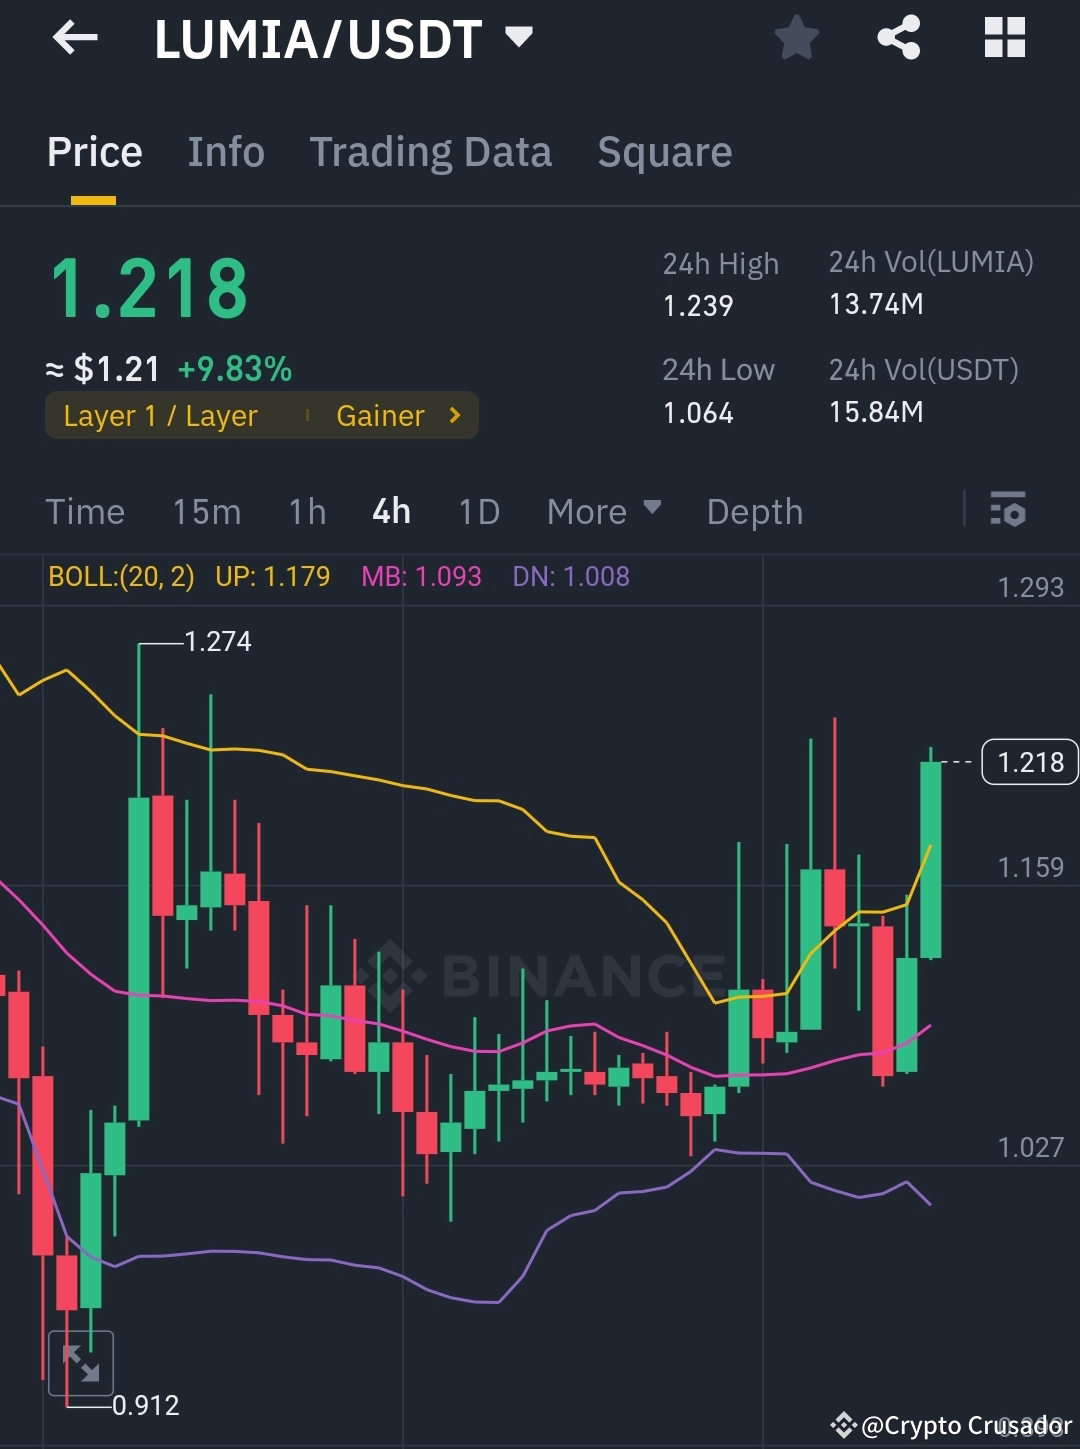Viewport: 1080px width, 1449px height.
Task: View the Layer 1 / Layer category link
Action: pos(160,415)
